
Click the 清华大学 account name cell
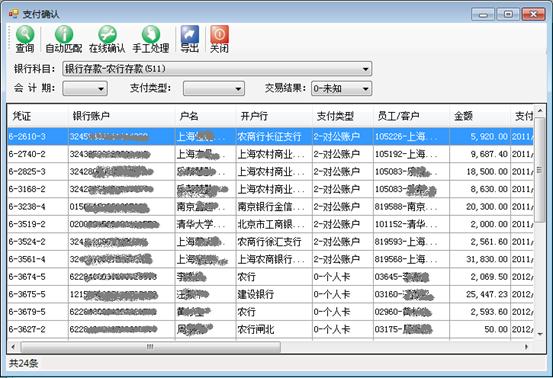(x=205, y=224)
